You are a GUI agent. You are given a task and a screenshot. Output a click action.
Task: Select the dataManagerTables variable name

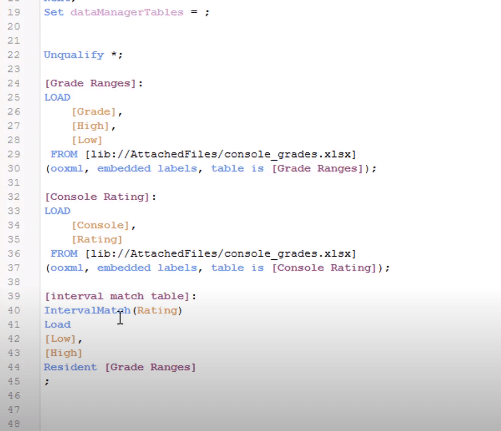point(127,12)
